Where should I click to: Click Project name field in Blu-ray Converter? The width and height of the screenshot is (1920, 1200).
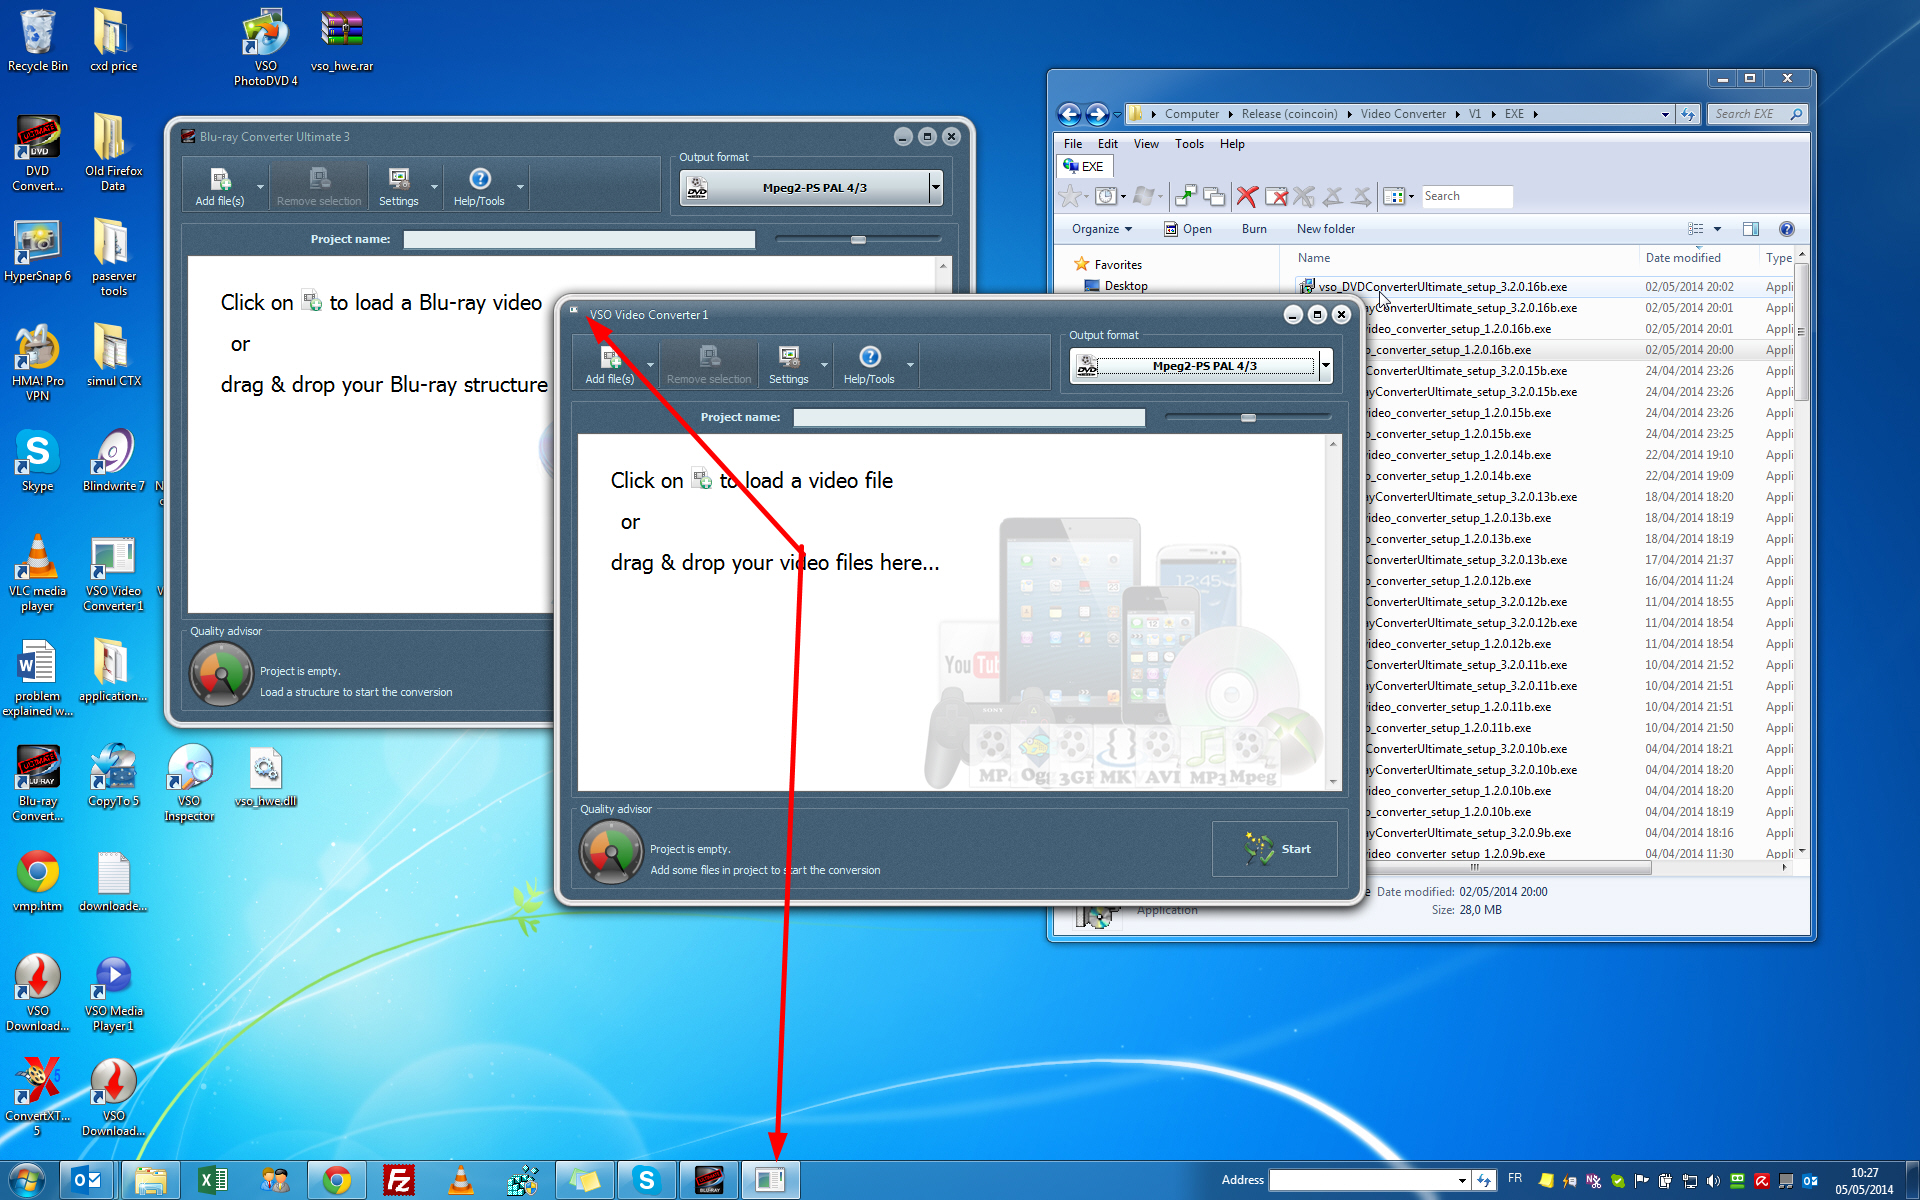pyautogui.click(x=579, y=240)
